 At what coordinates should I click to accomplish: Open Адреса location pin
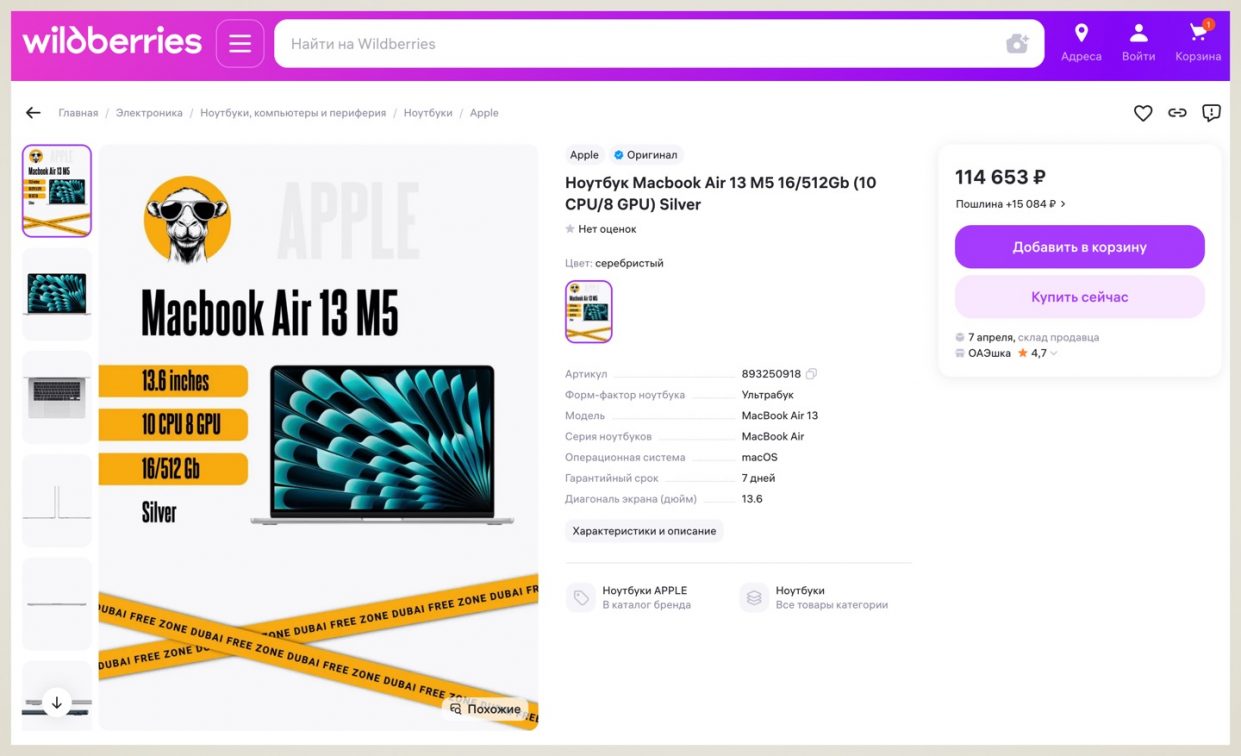tap(1081, 43)
